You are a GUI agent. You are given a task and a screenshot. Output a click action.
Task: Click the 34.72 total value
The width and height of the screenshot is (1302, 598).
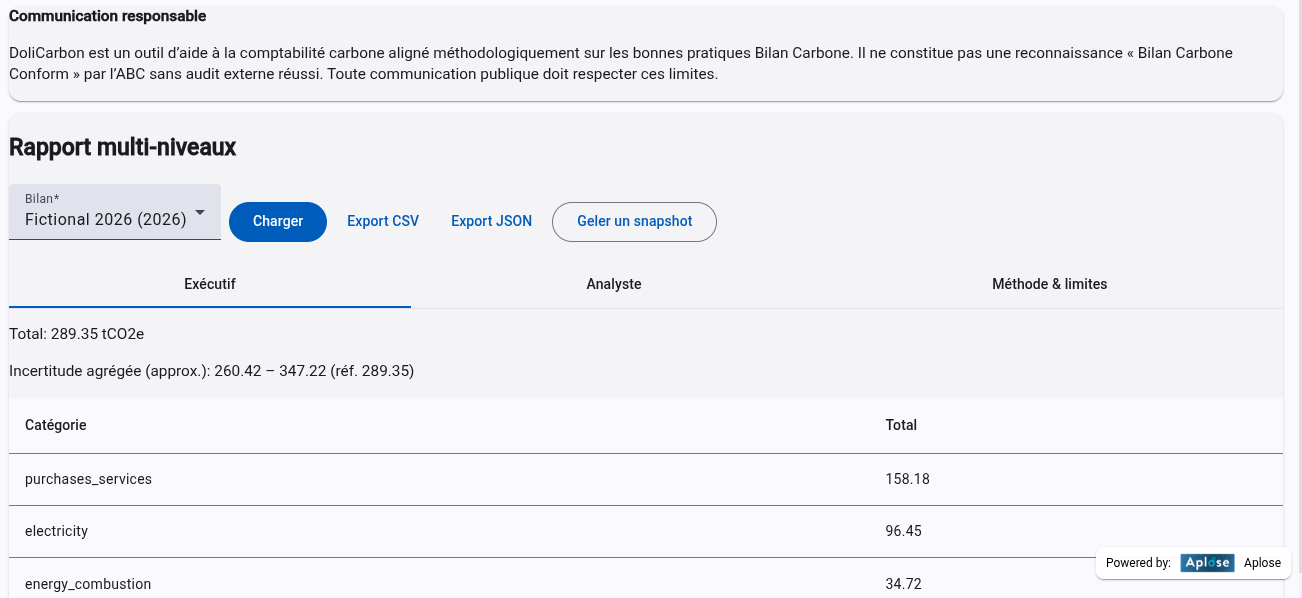coord(903,584)
